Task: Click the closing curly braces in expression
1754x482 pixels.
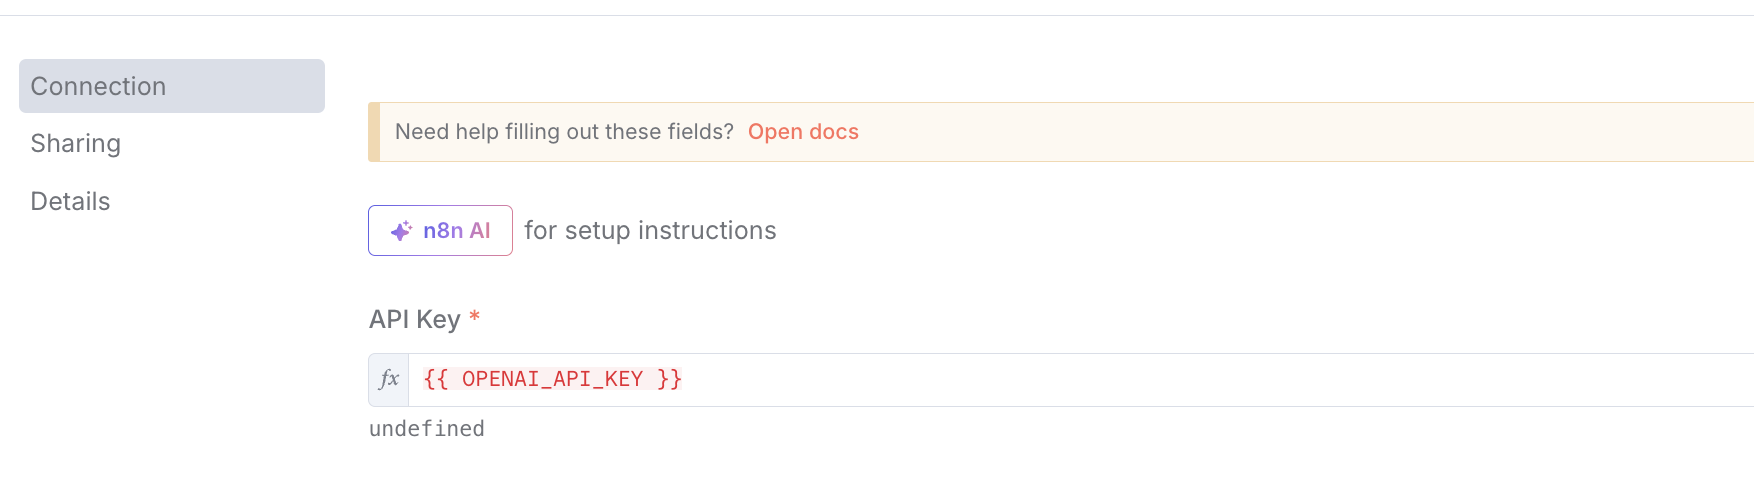Action: click(x=669, y=380)
